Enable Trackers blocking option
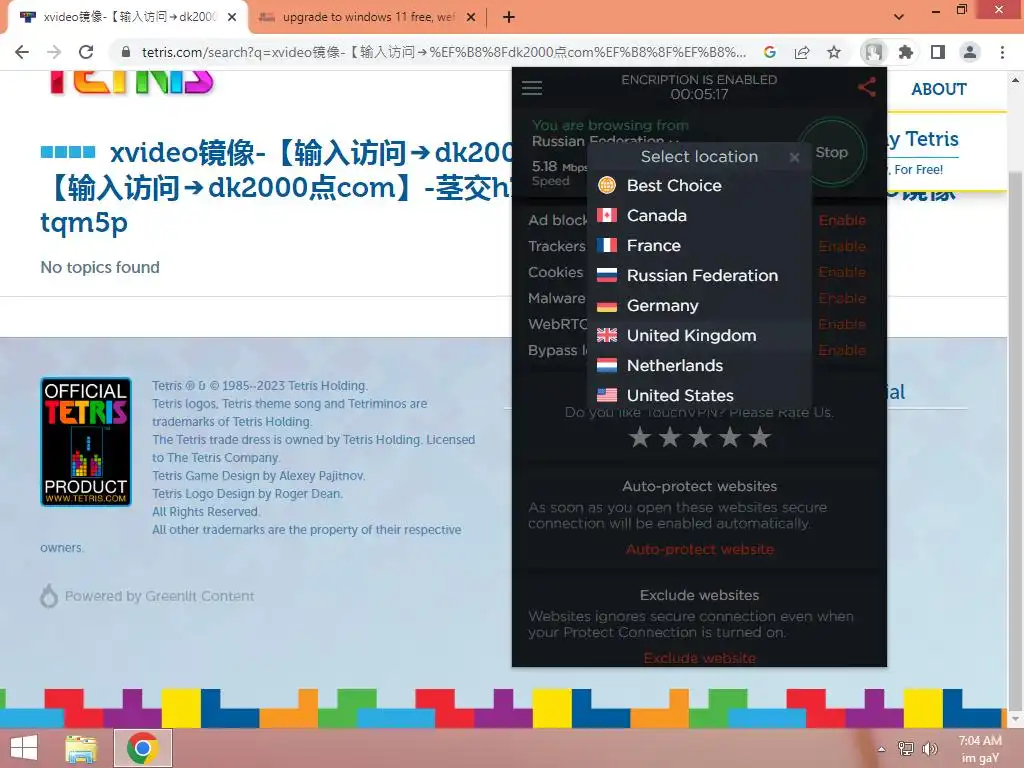Screen dimensions: 1024x768 coord(842,246)
